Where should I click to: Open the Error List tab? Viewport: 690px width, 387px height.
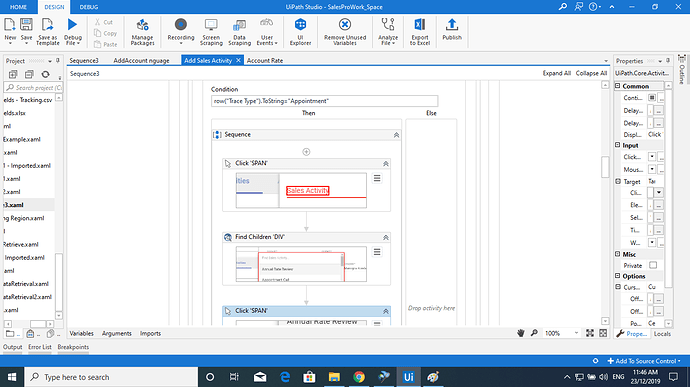coord(40,347)
